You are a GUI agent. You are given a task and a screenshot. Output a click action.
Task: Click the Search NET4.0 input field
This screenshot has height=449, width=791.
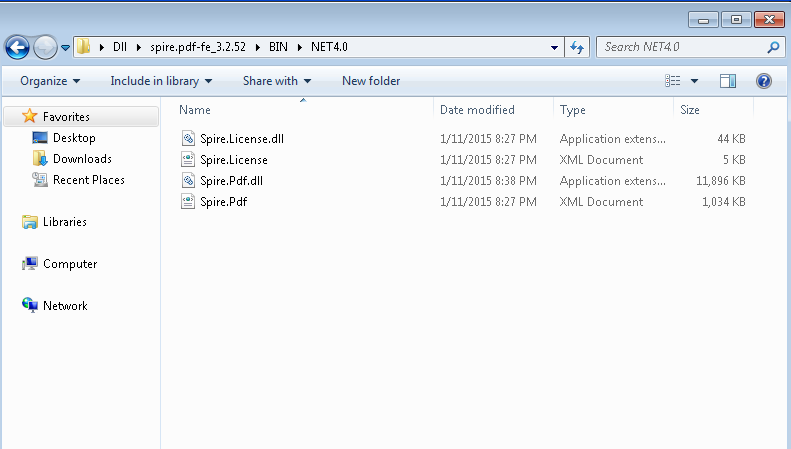[680, 47]
